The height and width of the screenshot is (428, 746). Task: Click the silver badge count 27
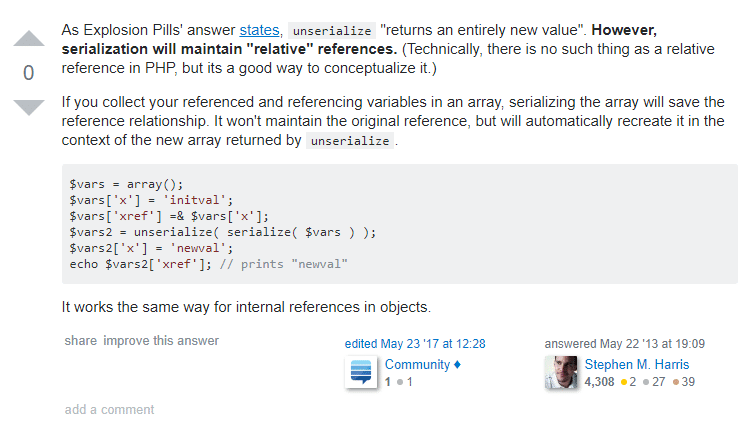point(658,382)
